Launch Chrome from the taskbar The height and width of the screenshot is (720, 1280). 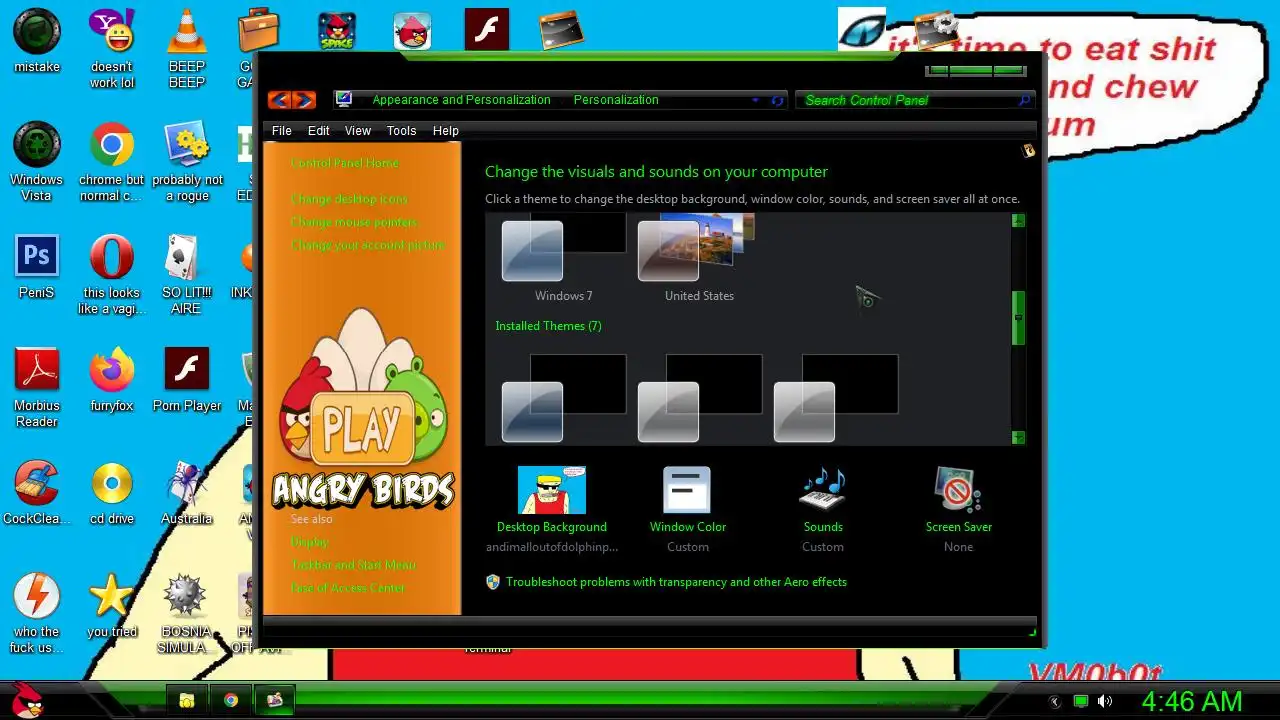coord(231,700)
